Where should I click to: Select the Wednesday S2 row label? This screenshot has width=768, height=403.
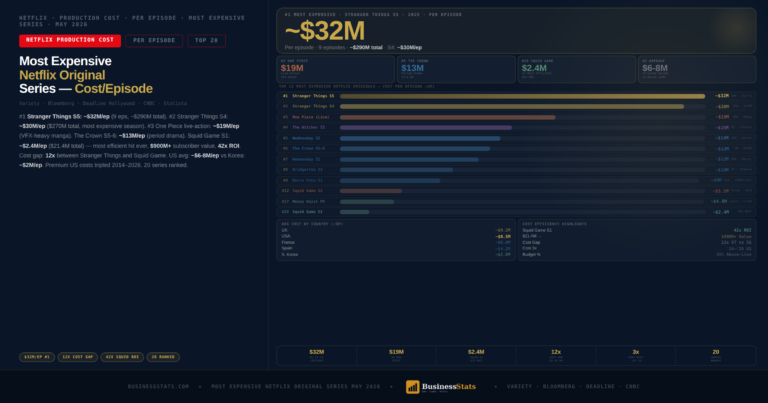(x=306, y=138)
